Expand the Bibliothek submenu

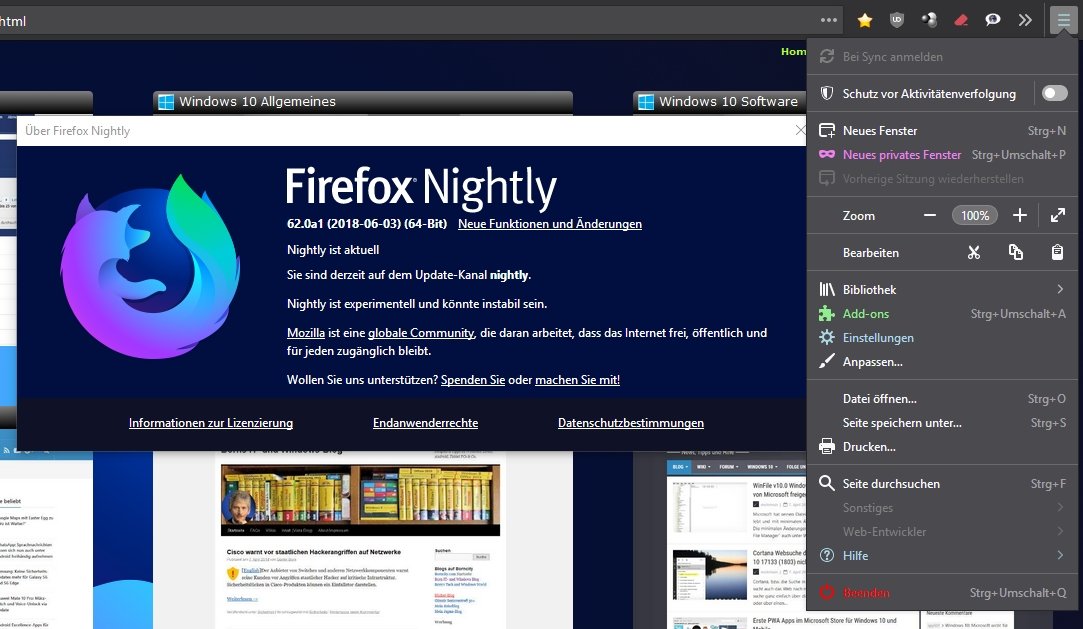(x=941, y=289)
